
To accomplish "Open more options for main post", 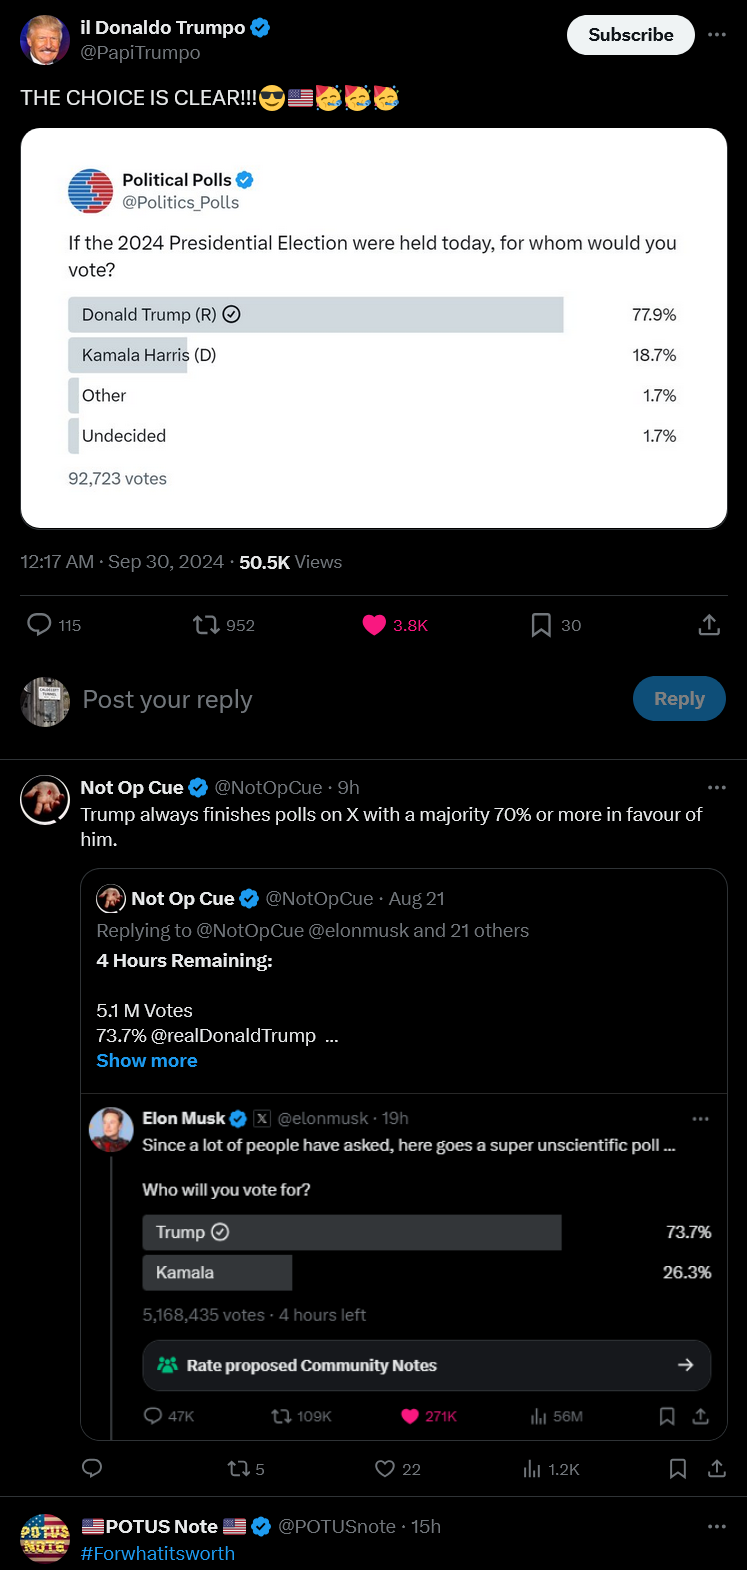I will pyautogui.click(x=717, y=34).
